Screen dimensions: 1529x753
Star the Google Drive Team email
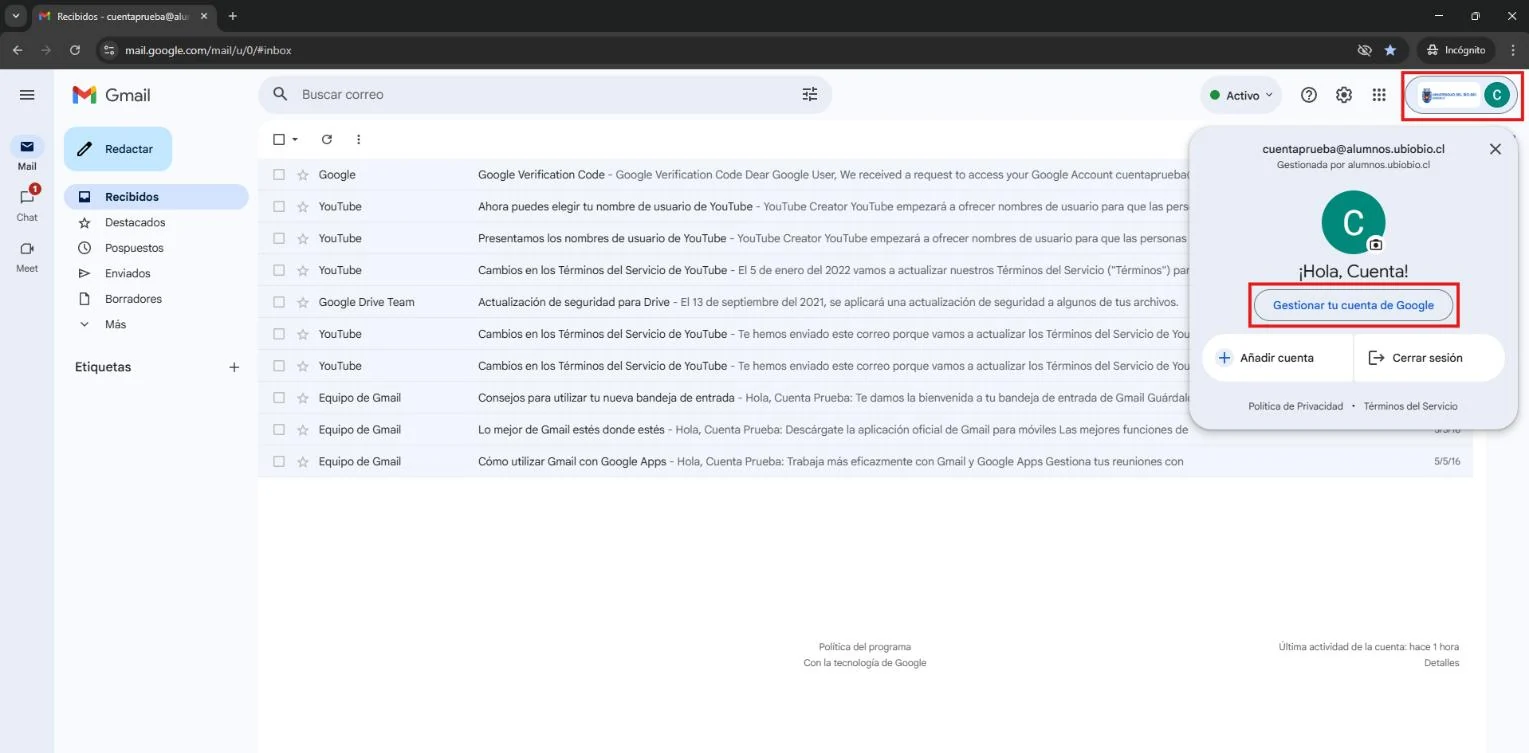tap(303, 302)
